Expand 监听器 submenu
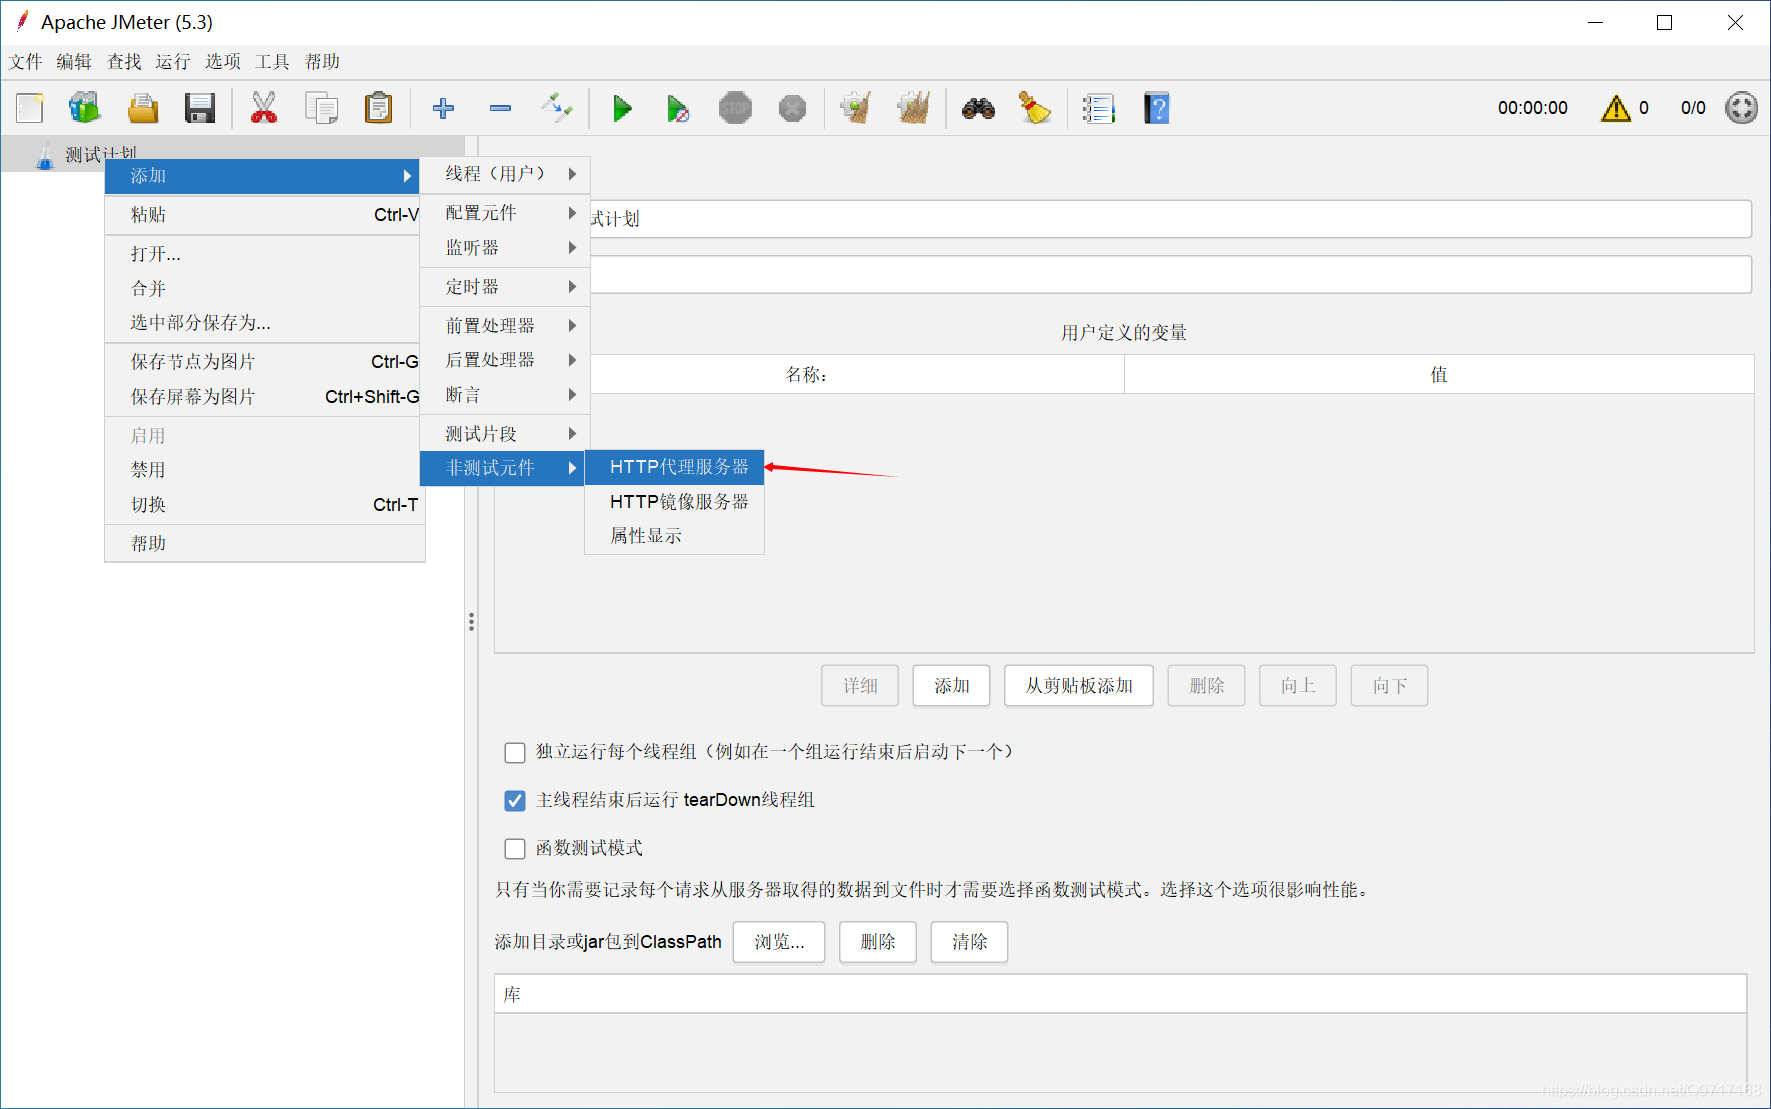 tap(505, 248)
